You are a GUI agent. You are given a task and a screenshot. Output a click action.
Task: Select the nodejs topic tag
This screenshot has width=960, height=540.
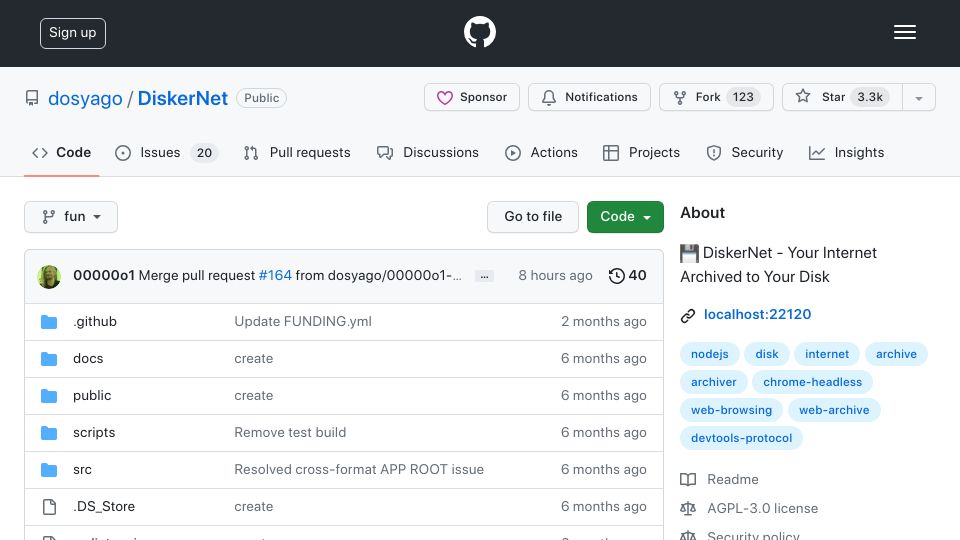(x=710, y=354)
